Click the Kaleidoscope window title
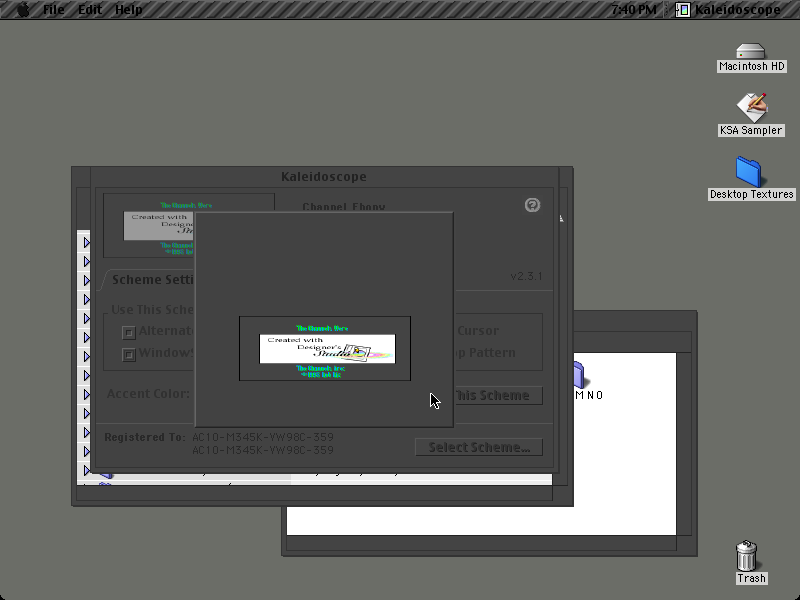The image size is (800, 600). [x=323, y=177]
